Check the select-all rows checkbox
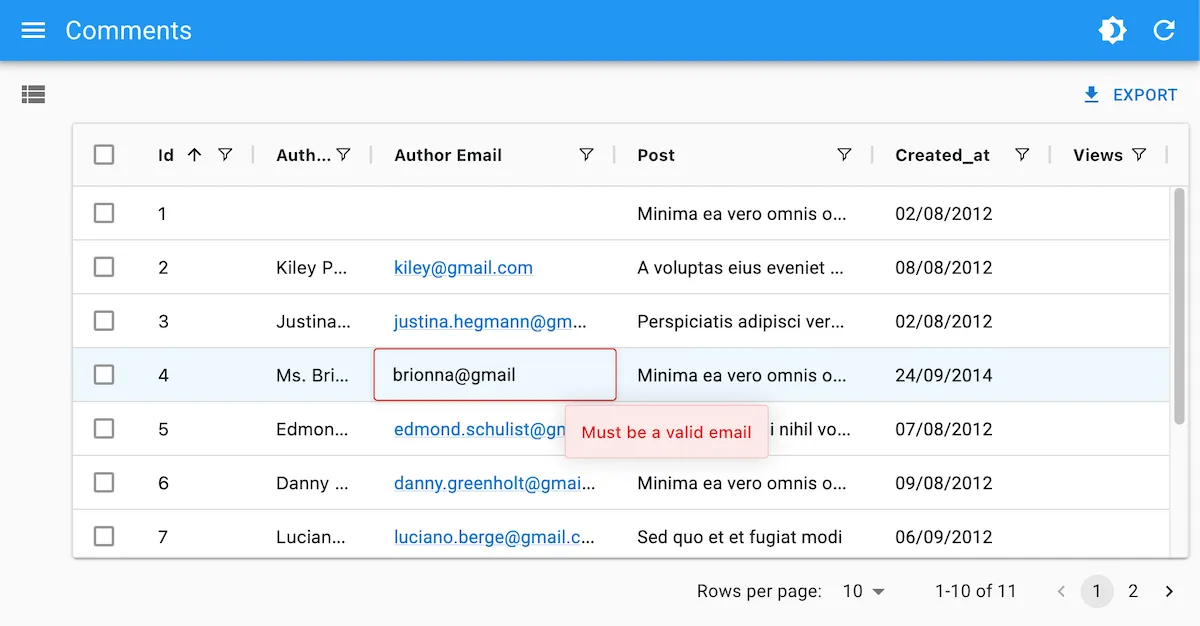 (104, 155)
